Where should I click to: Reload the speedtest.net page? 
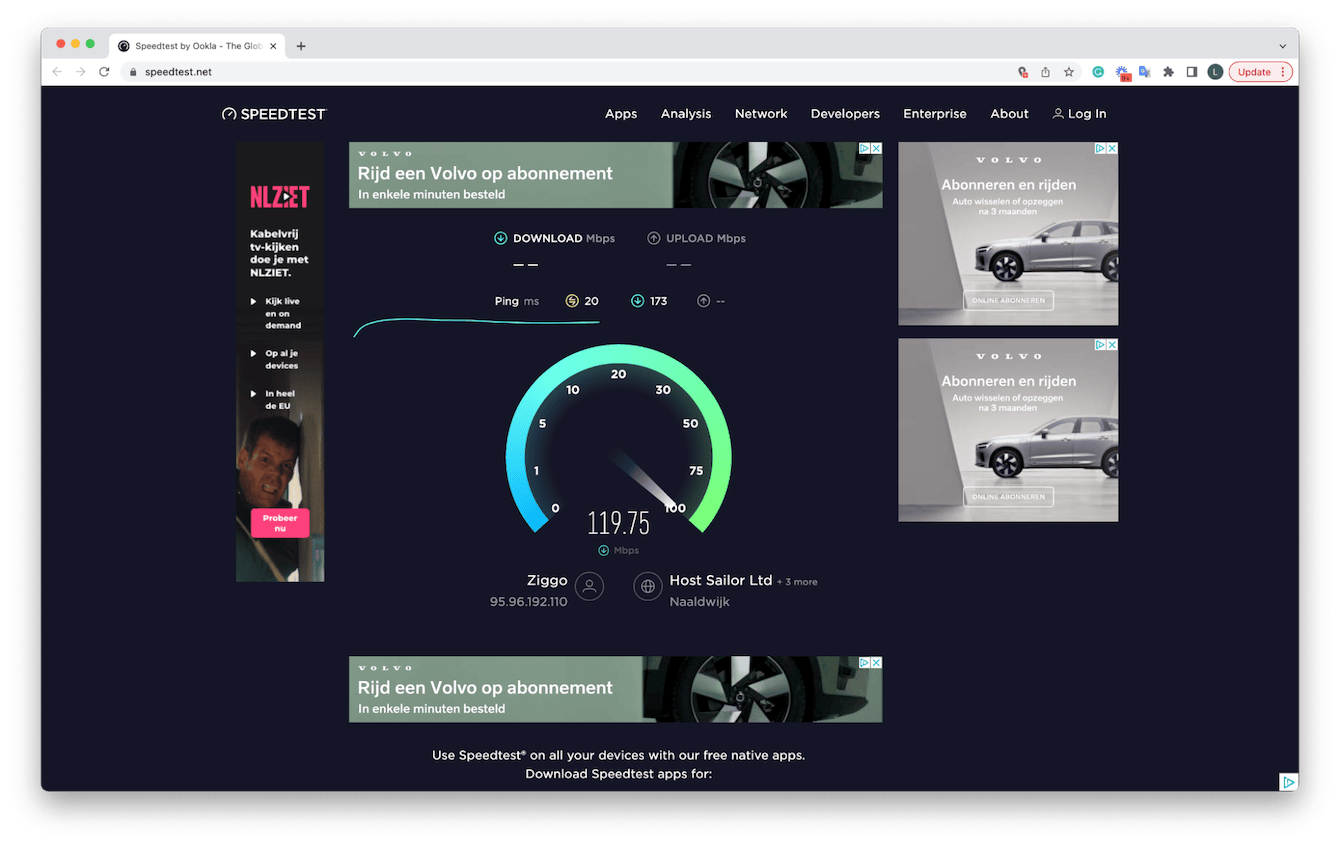point(104,72)
